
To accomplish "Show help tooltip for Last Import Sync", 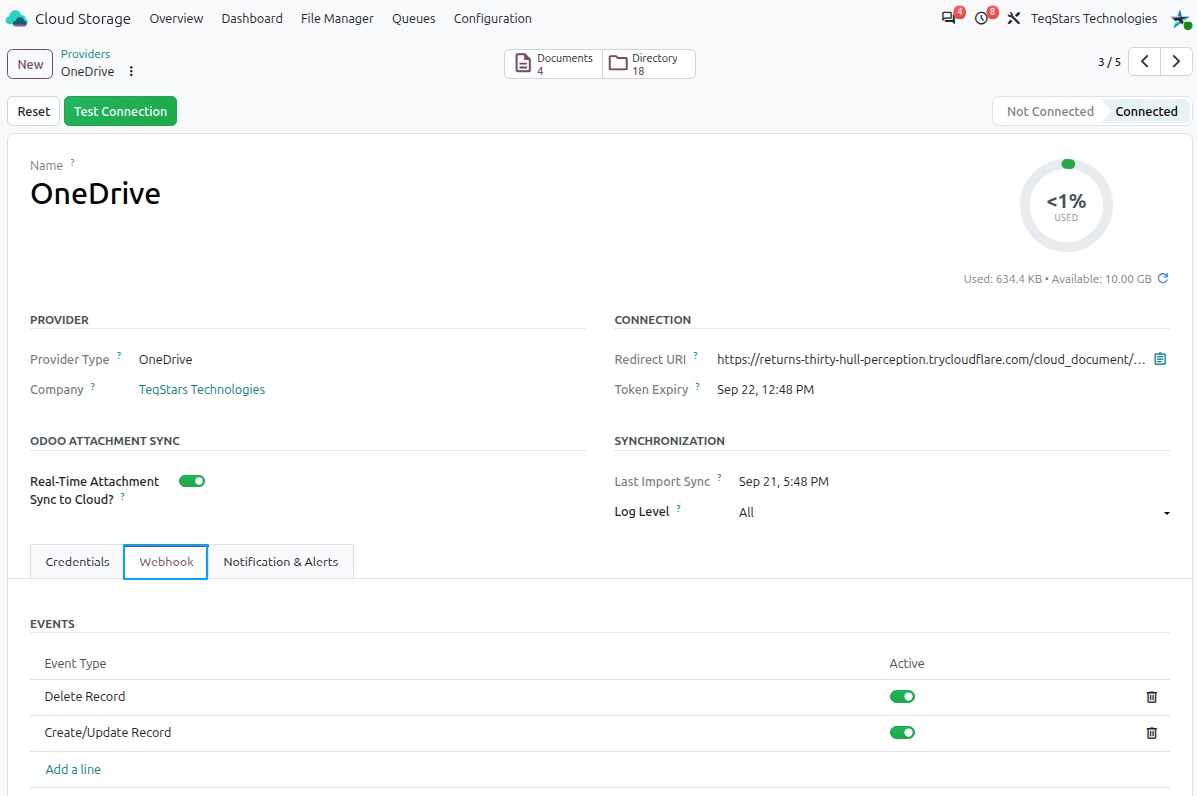I will pos(719,478).
